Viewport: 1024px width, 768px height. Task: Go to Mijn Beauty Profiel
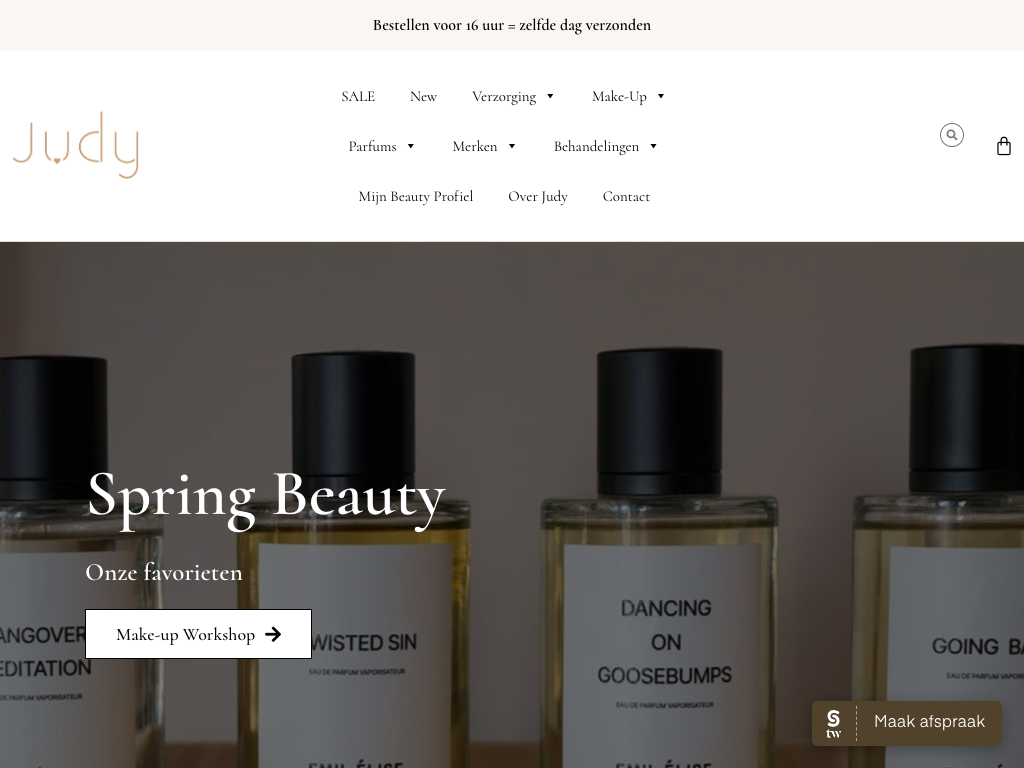[x=416, y=197]
